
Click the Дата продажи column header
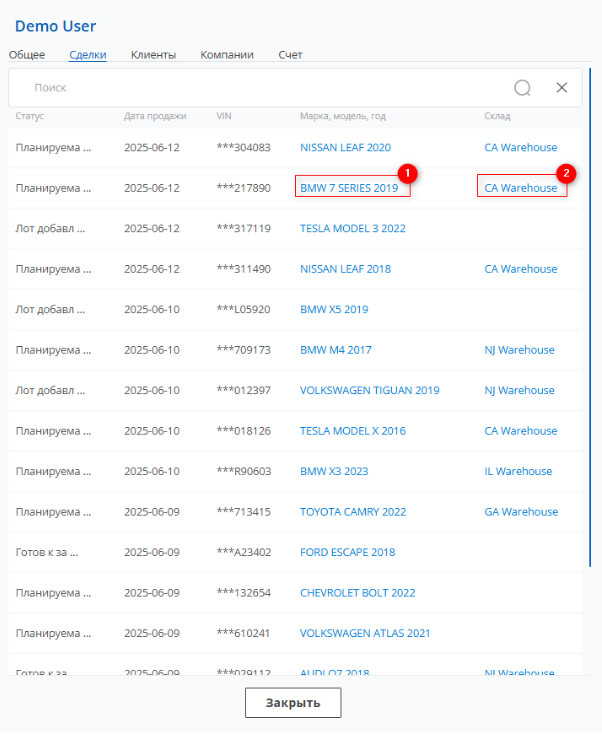[x=155, y=116]
